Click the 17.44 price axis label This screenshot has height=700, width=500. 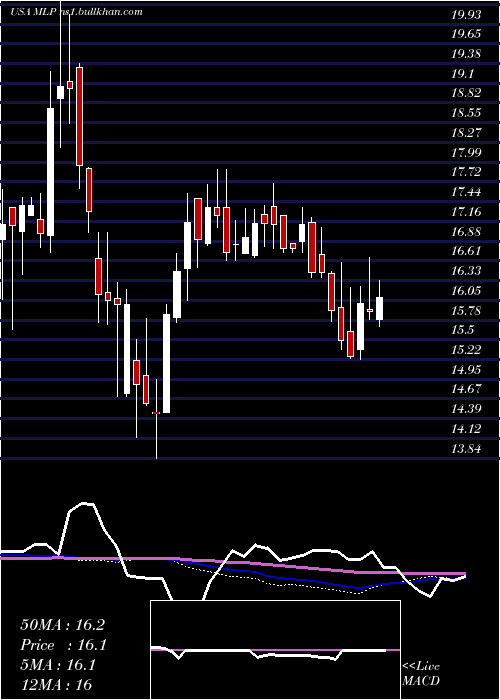(467, 192)
